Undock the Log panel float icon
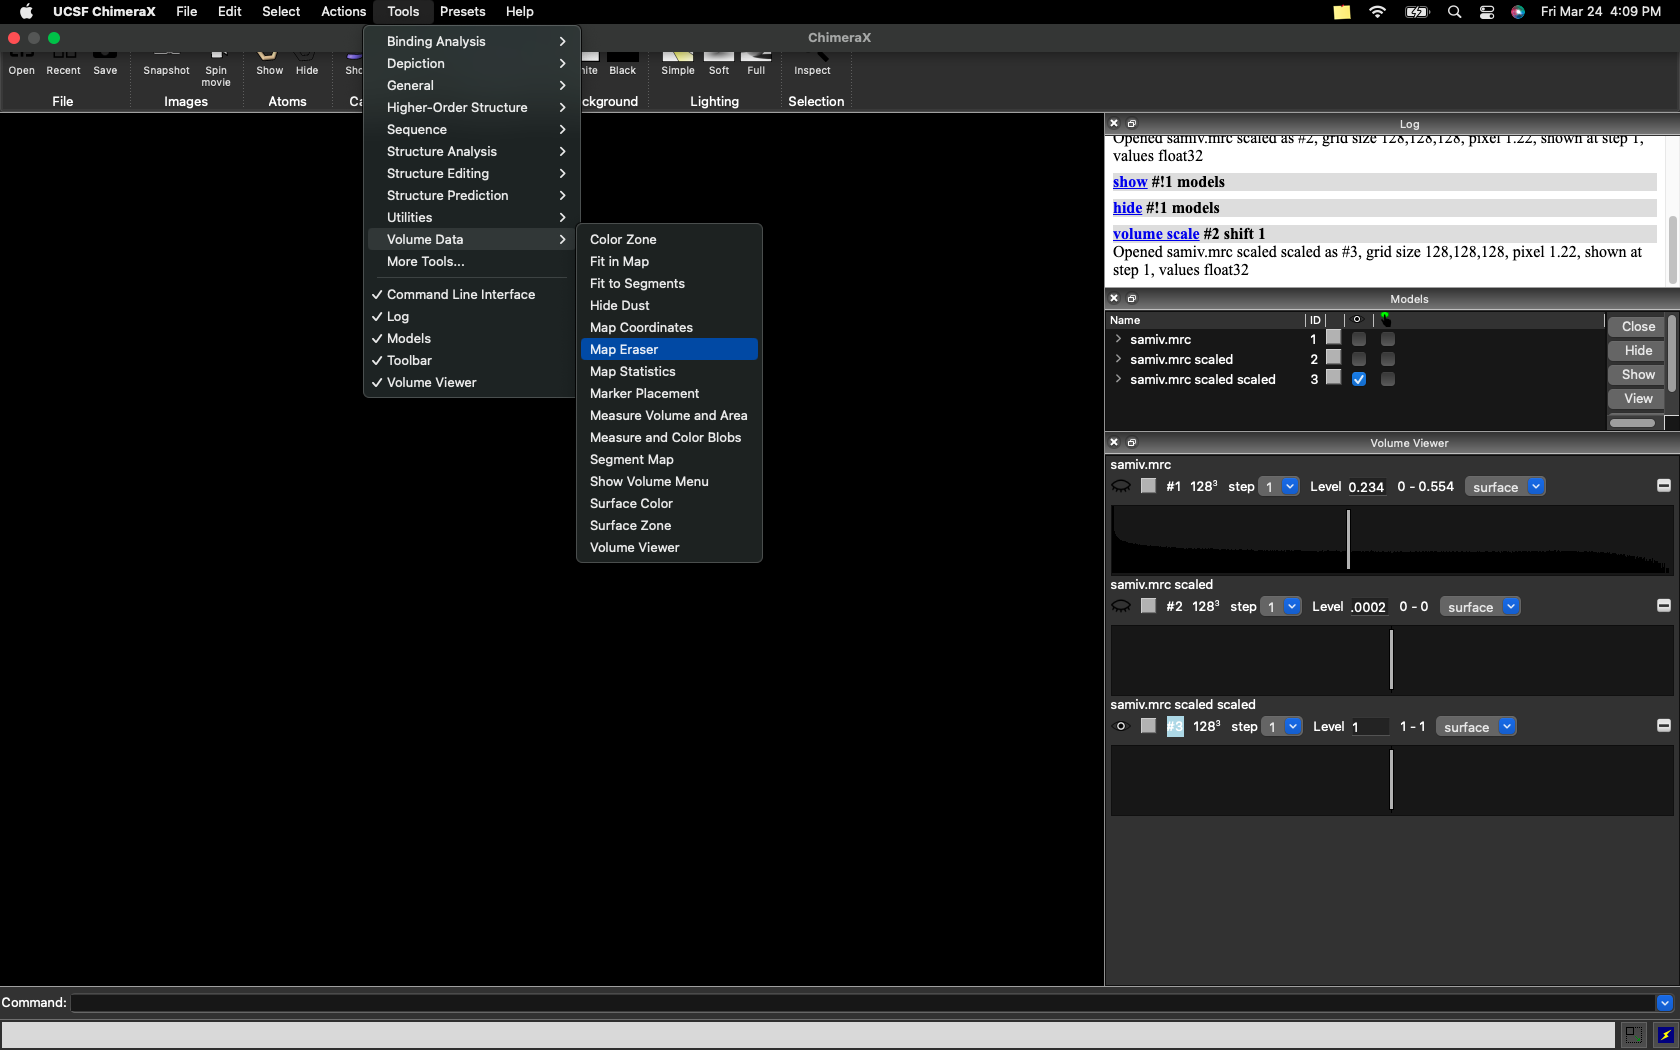 [1132, 123]
